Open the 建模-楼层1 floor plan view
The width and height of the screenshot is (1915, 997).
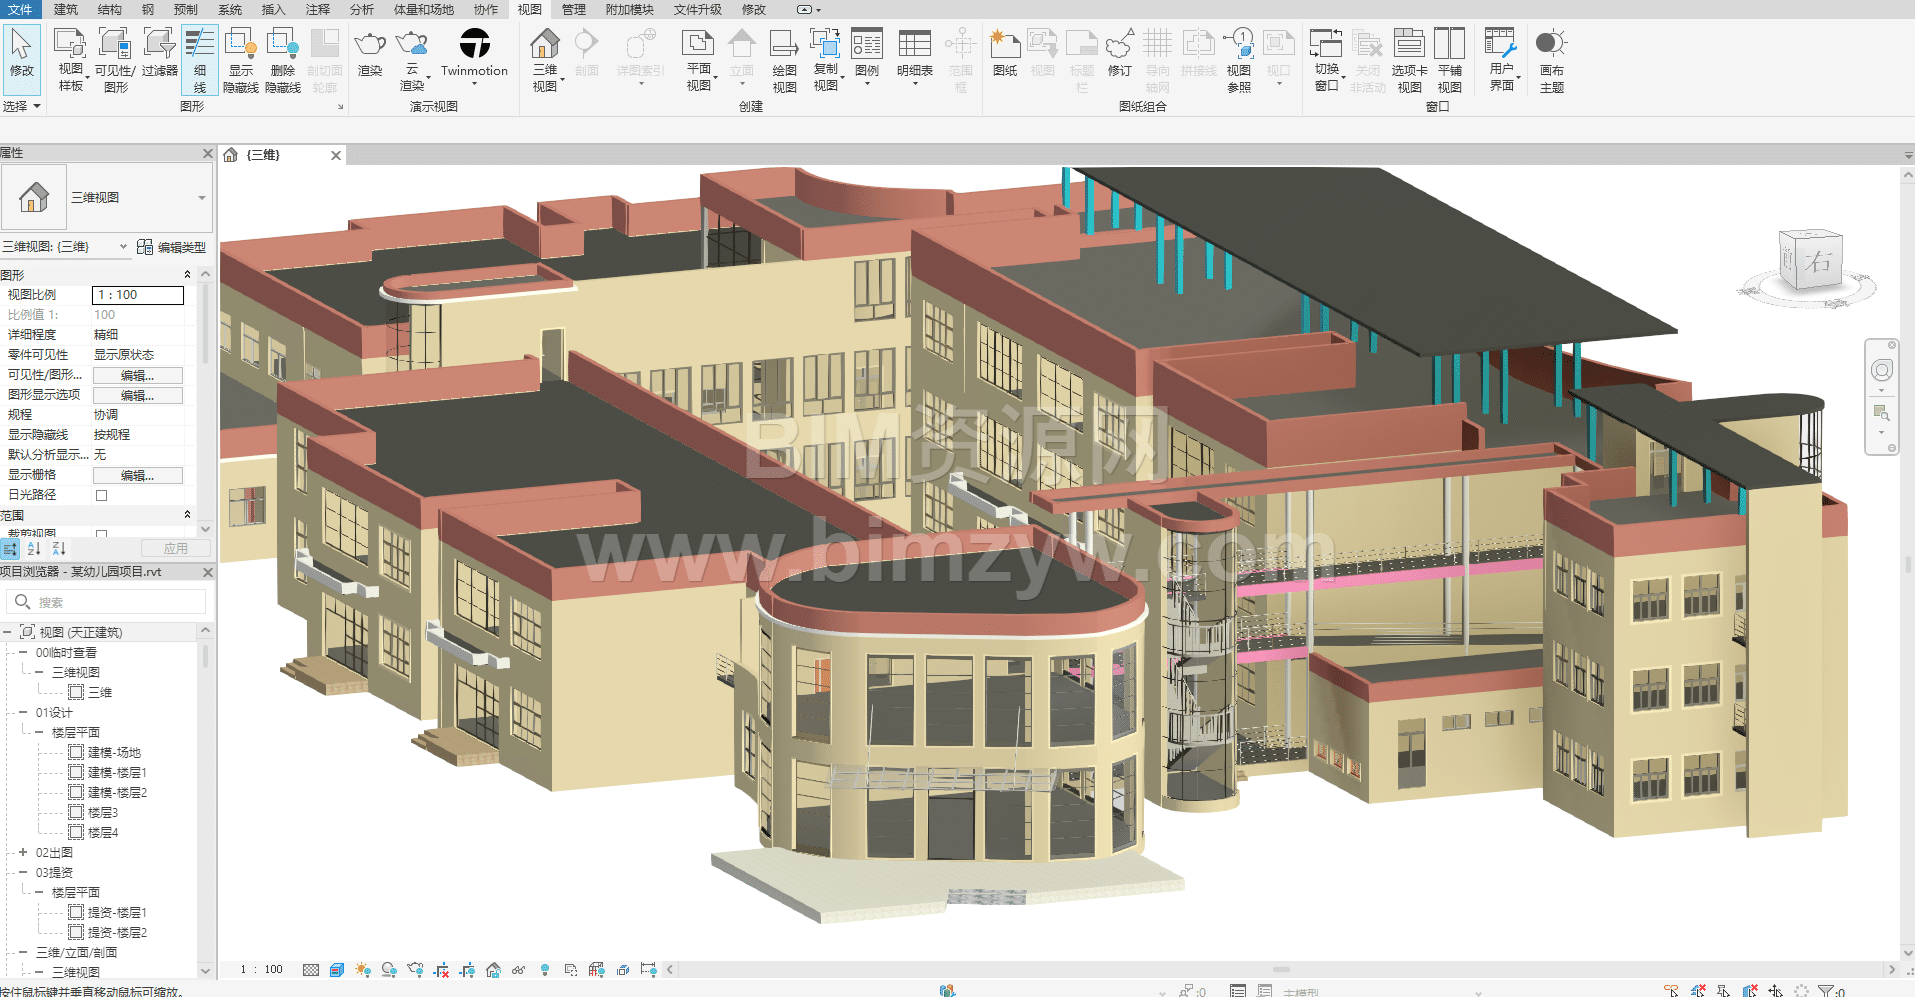(x=116, y=773)
